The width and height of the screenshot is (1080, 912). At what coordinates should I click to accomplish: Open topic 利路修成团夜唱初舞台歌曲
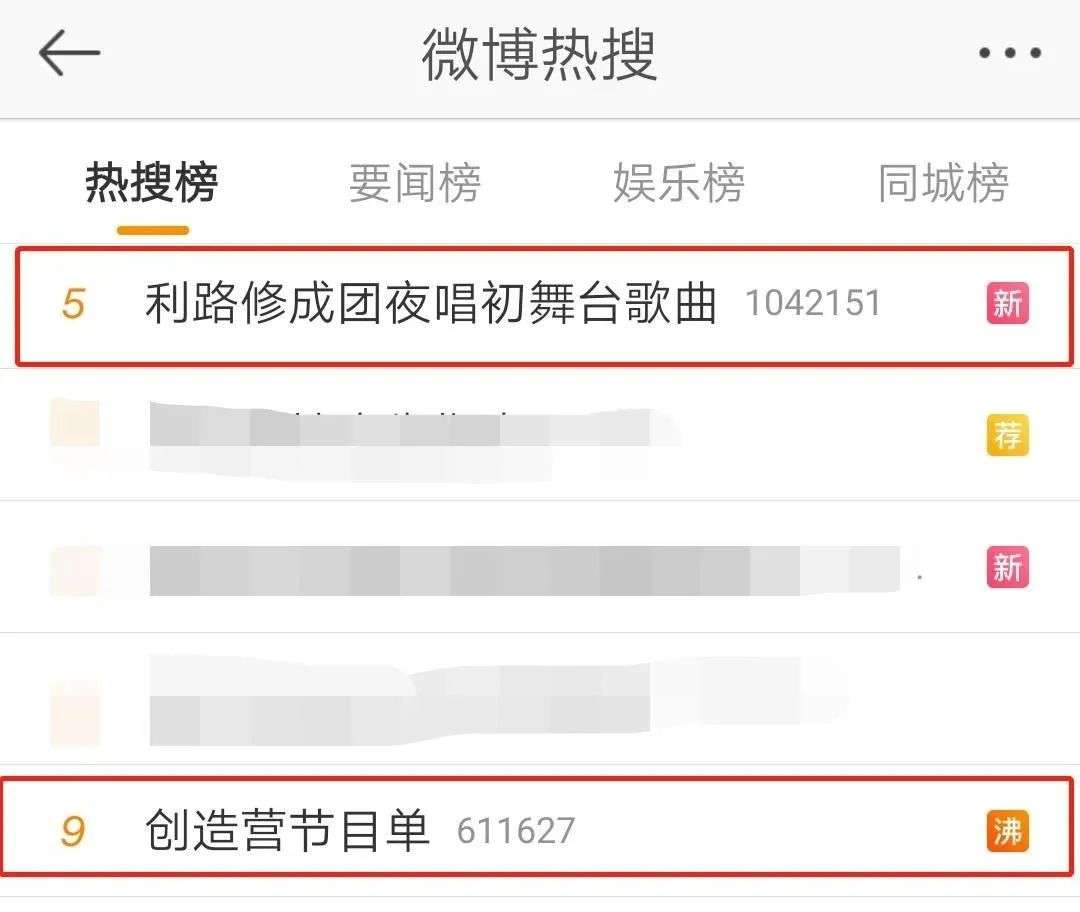431,303
